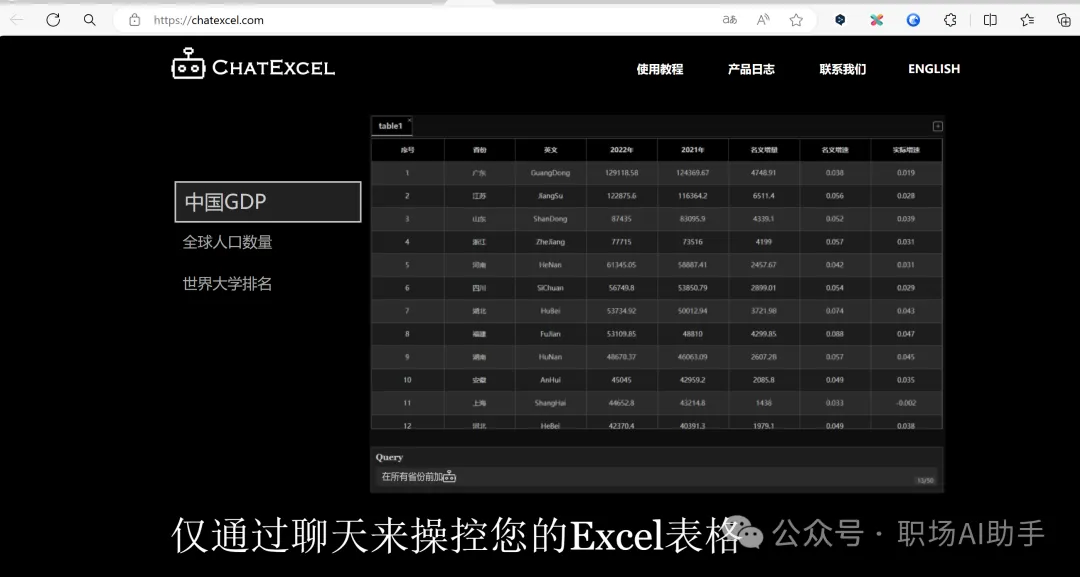The height and width of the screenshot is (577, 1080).
Task: Open the collections icon in browser toolbar
Action: point(1063,20)
